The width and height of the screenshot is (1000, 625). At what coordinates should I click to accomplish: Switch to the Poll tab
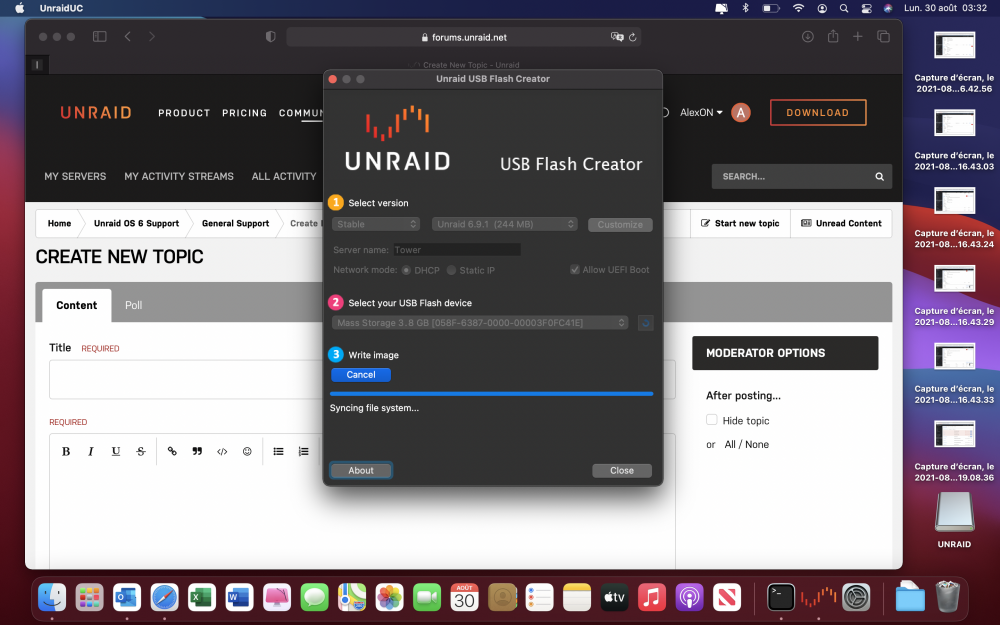point(133,305)
